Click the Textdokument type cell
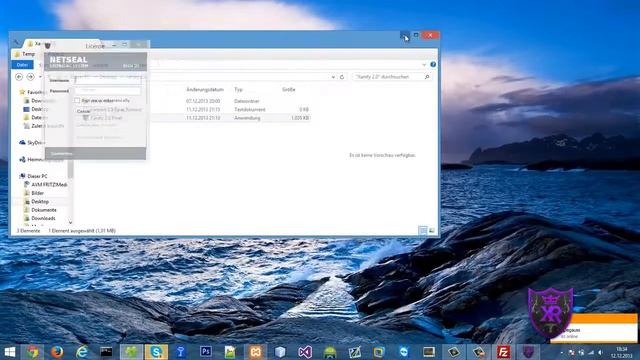 pyautogui.click(x=250, y=109)
